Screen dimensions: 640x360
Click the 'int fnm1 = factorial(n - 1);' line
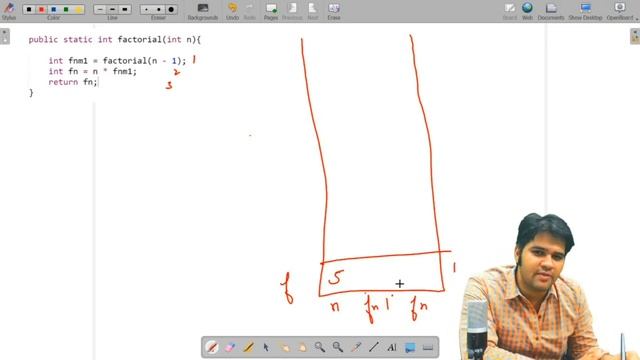point(117,61)
